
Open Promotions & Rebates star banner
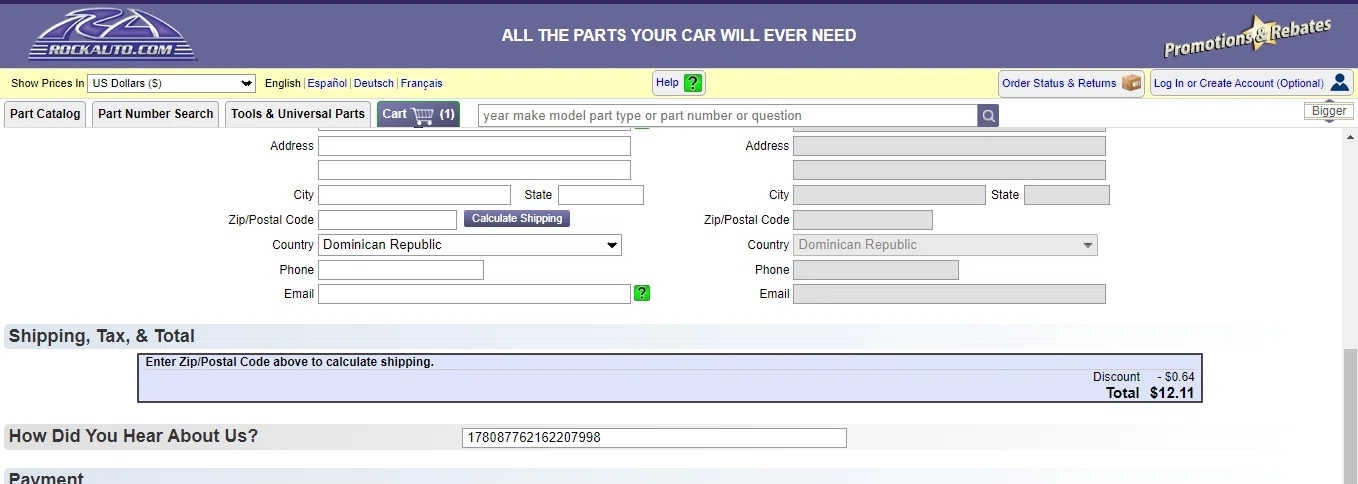click(1247, 36)
